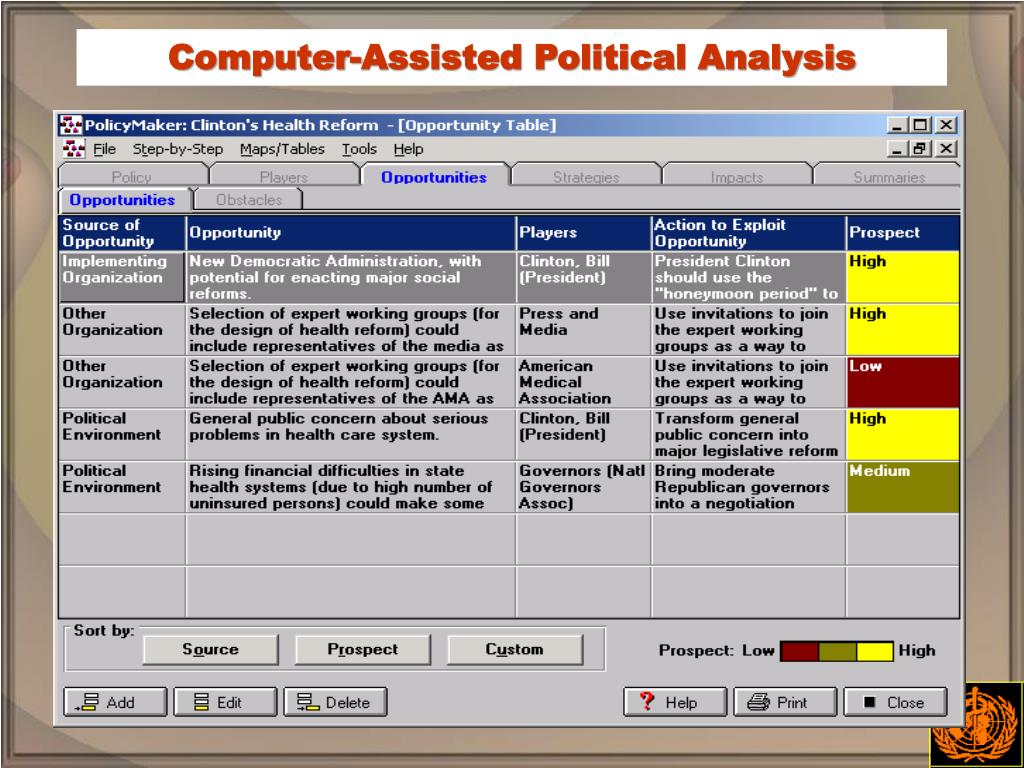Sort the table by Source
Viewport: 1024px width, 768px height.
point(210,649)
